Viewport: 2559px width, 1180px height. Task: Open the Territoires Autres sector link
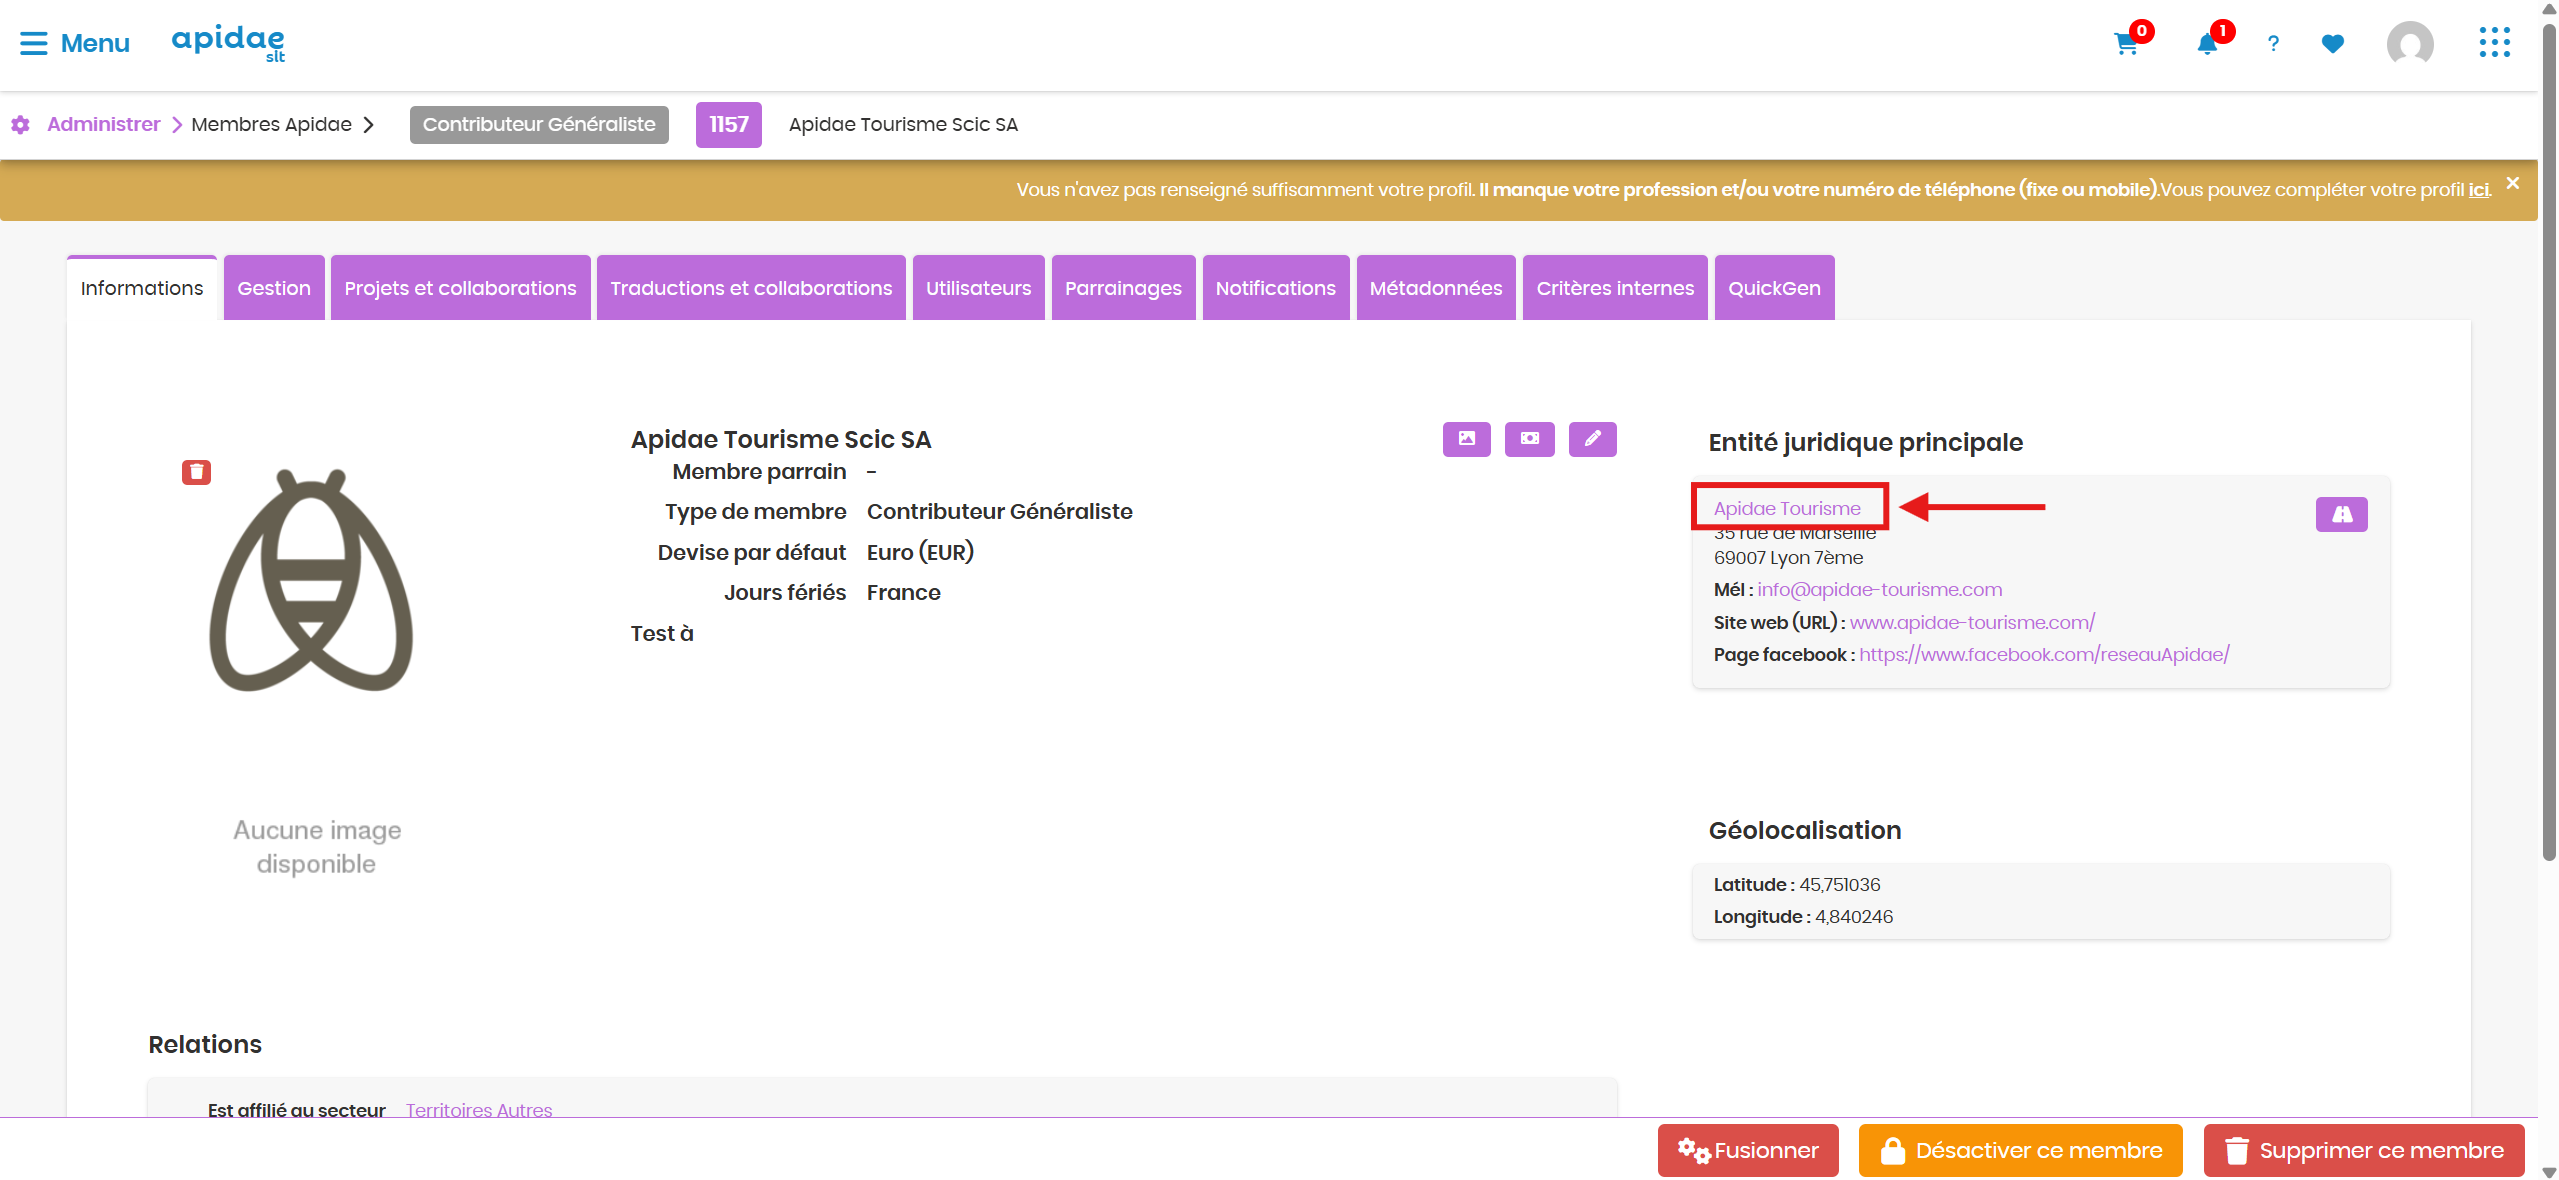click(x=479, y=1109)
